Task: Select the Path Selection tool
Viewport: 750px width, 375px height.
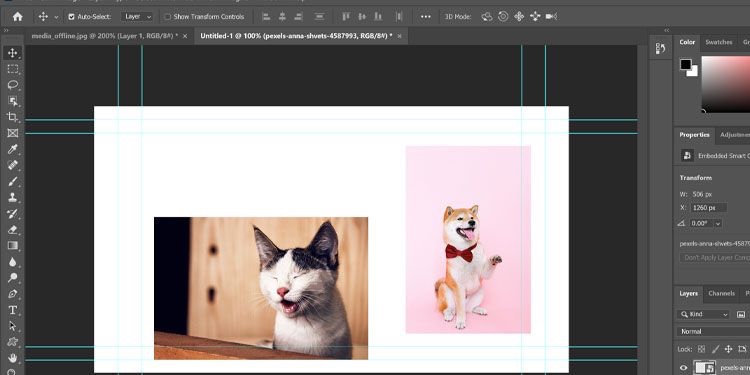Action: click(12, 326)
